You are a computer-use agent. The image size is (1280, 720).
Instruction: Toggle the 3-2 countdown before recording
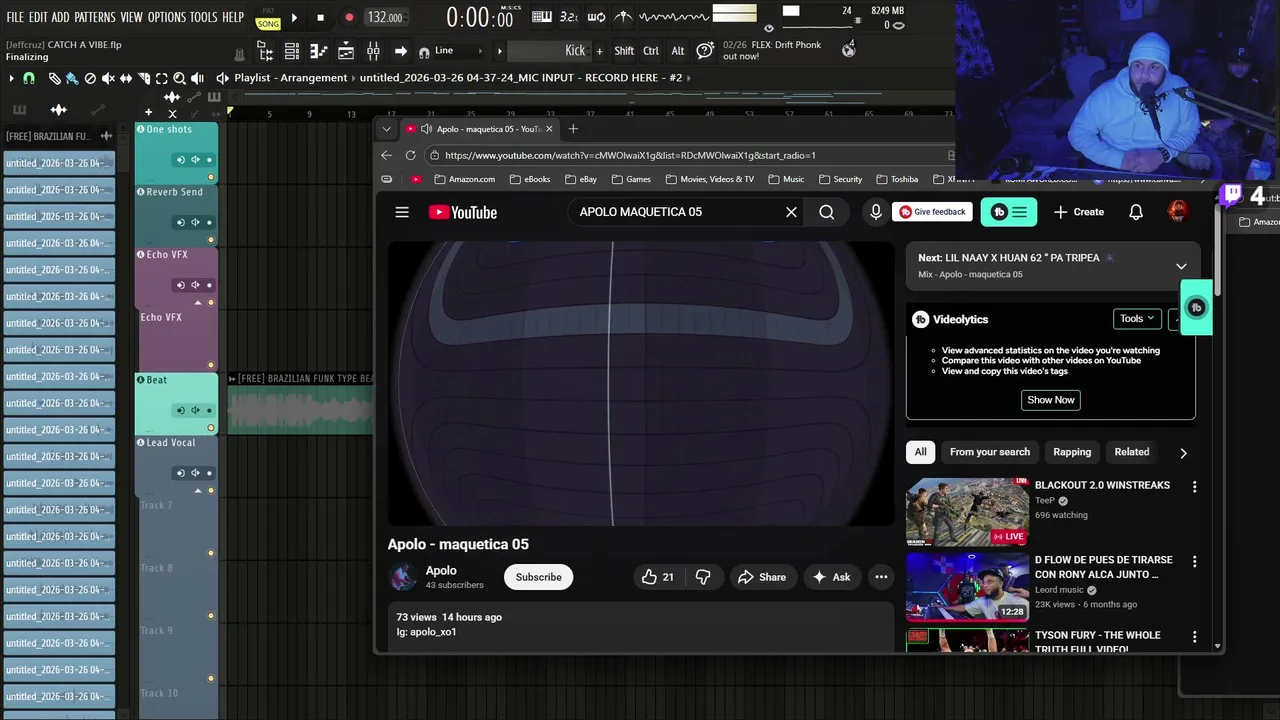pyautogui.click(x=569, y=17)
